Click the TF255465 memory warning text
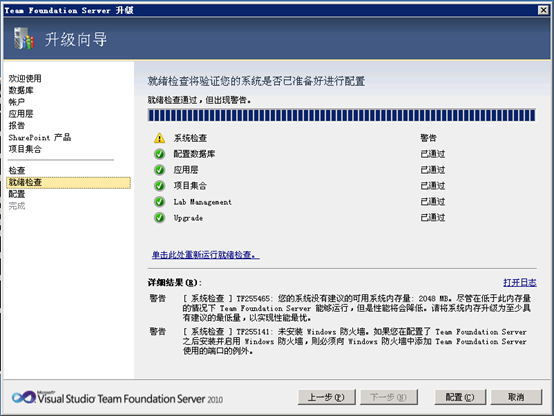 tap(356, 308)
